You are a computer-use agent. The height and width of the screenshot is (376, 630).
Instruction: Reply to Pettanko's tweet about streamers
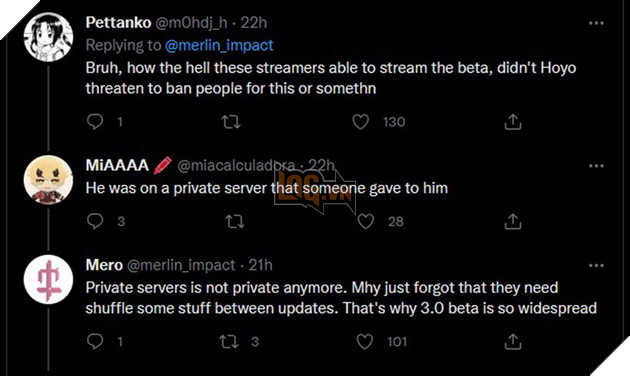pos(95,121)
